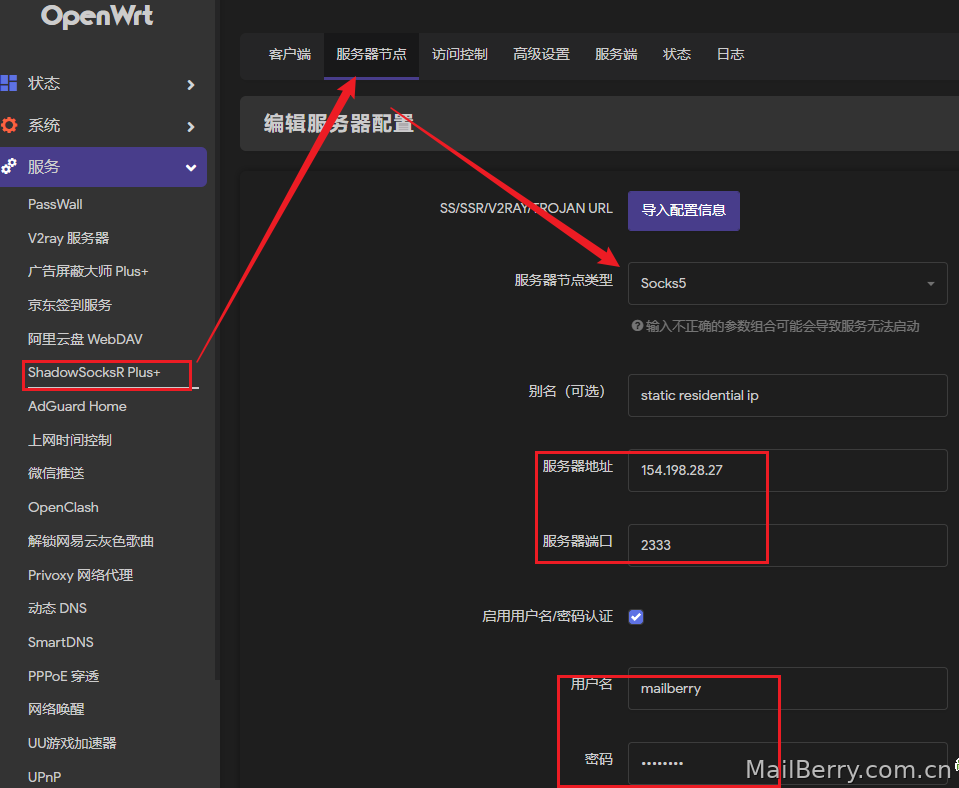This screenshot has height=788, width=959.
Task: Expand the 状态 sidebar menu chevron
Action: pyautogui.click(x=191, y=84)
